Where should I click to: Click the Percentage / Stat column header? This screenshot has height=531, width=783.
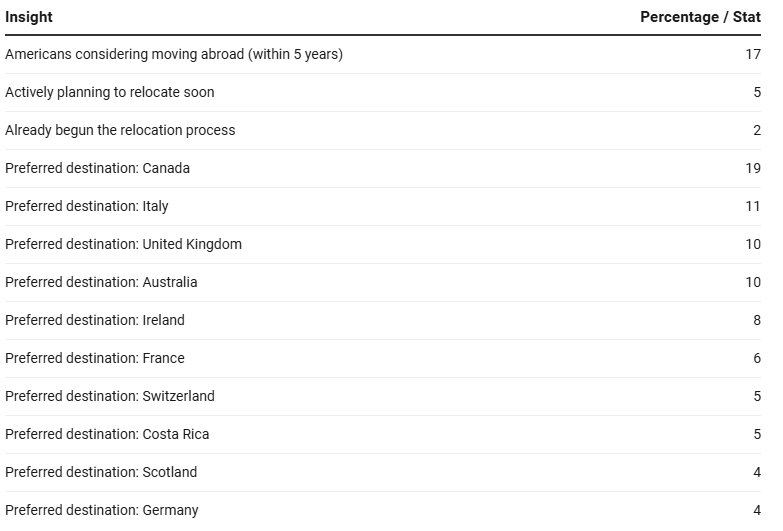(x=700, y=17)
